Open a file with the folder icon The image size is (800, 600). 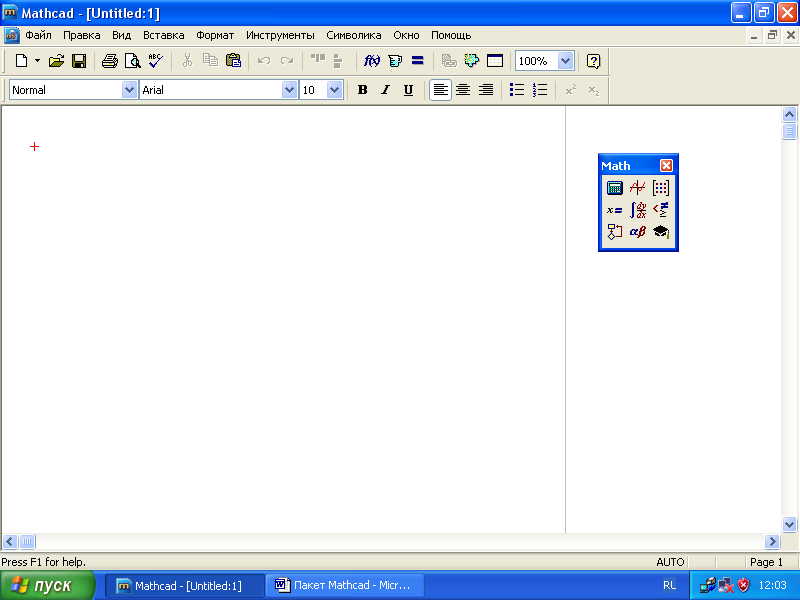(x=56, y=61)
